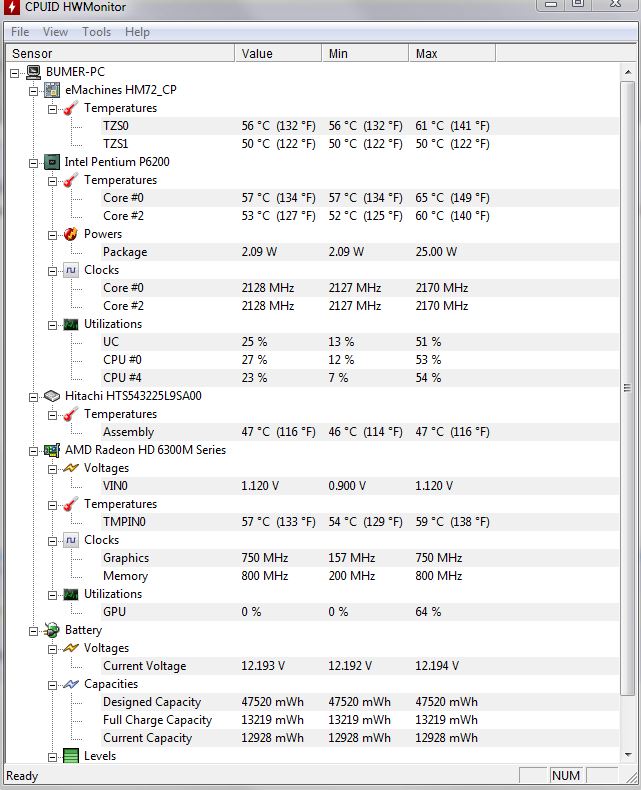Collapse the CPU Utilizations group
The image size is (641, 790).
coord(52,324)
